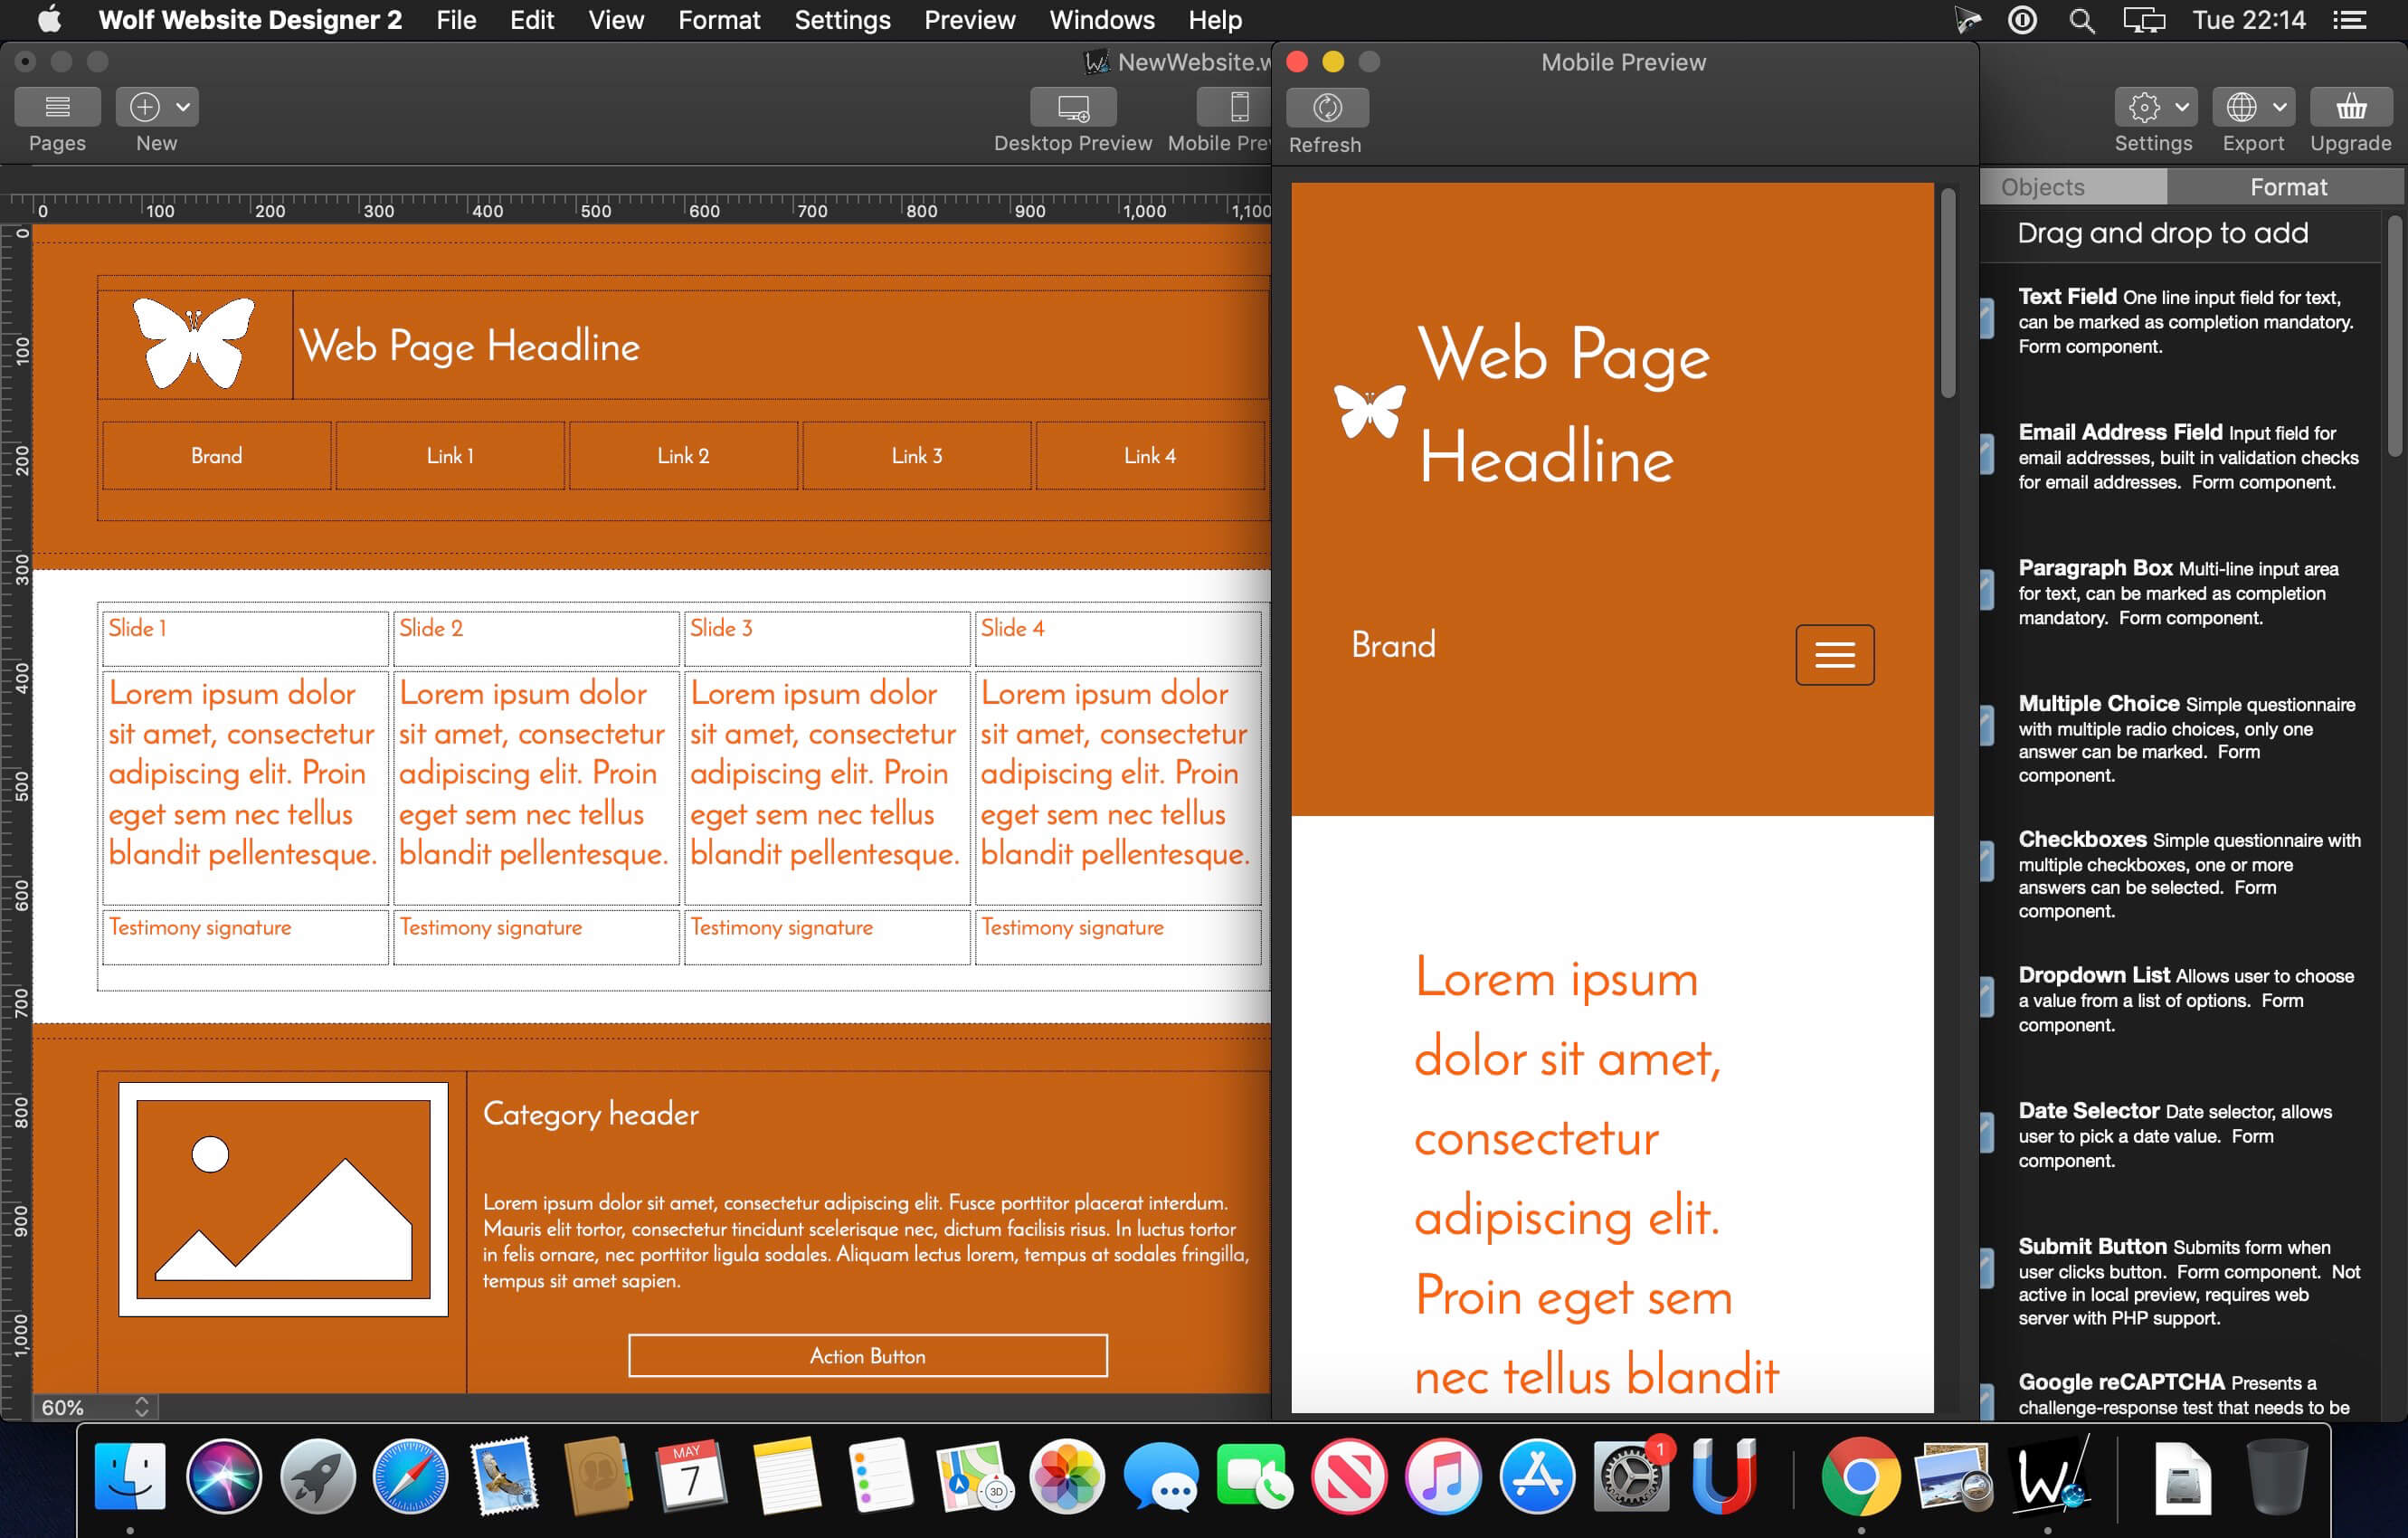Viewport: 2408px width, 1538px height.
Task: Open the 60% zoom level stepper
Action: (x=141, y=1407)
